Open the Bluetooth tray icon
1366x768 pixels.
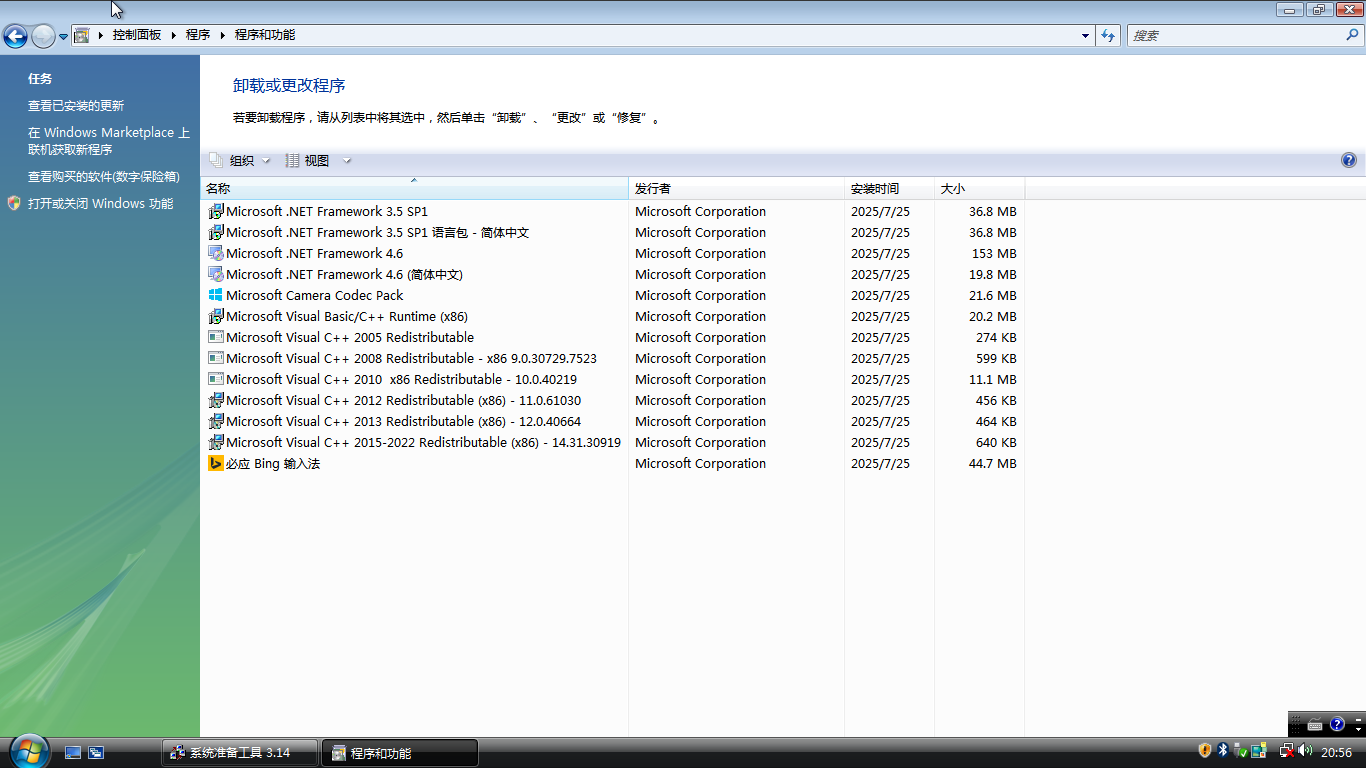pos(1222,750)
